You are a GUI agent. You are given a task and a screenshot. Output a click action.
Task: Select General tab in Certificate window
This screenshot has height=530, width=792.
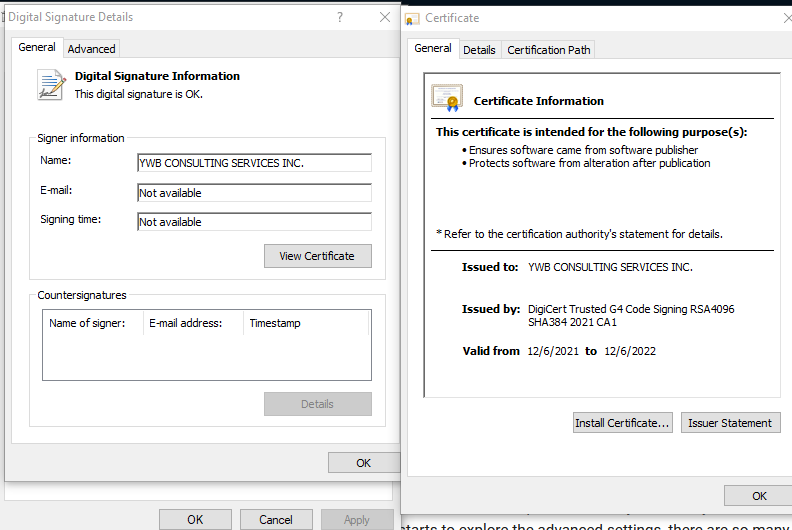coord(433,48)
